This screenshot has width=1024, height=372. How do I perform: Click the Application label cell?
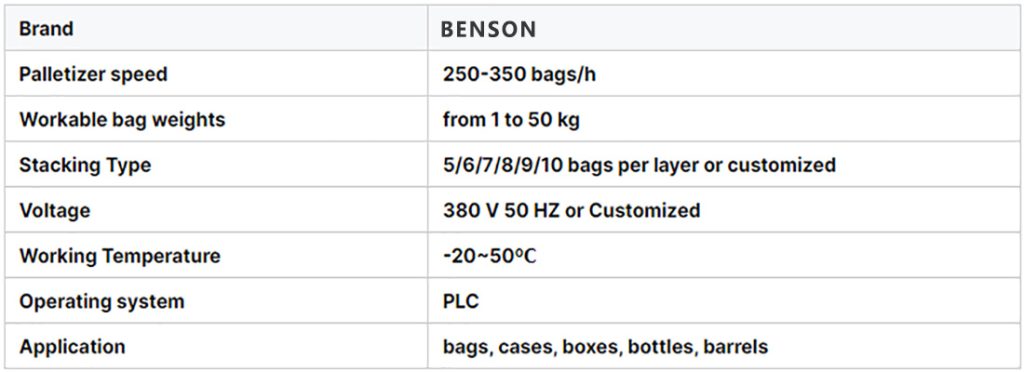pyautogui.click(x=216, y=347)
